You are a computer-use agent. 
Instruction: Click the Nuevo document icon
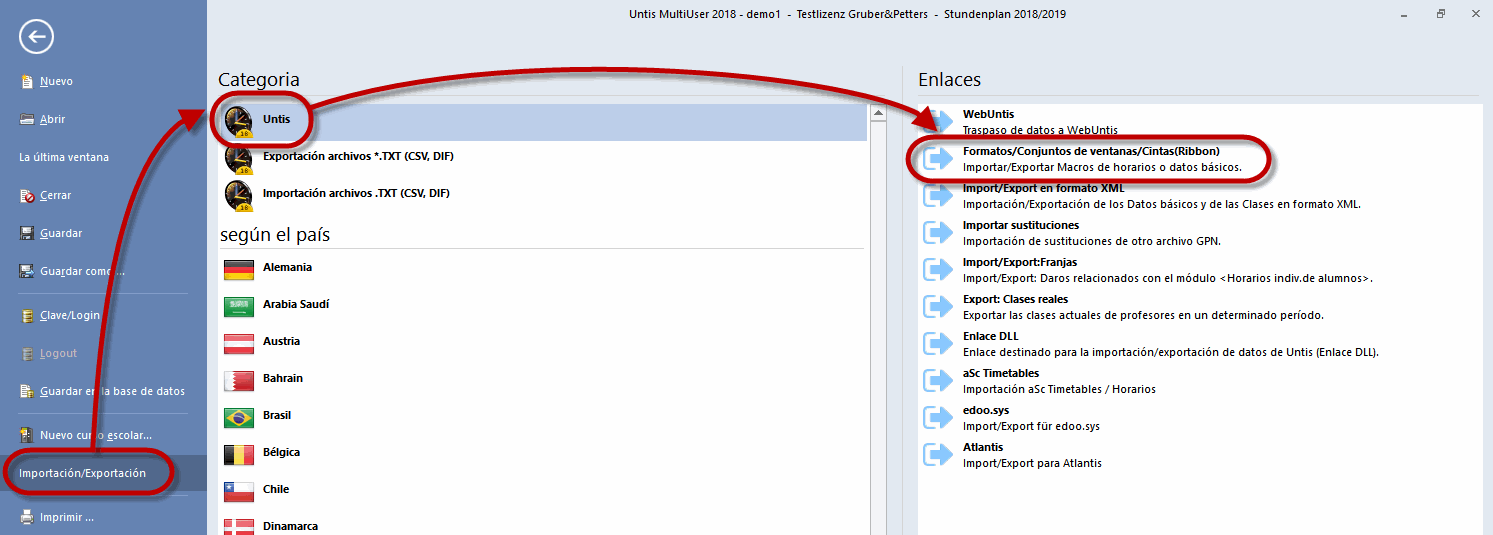pos(28,82)
